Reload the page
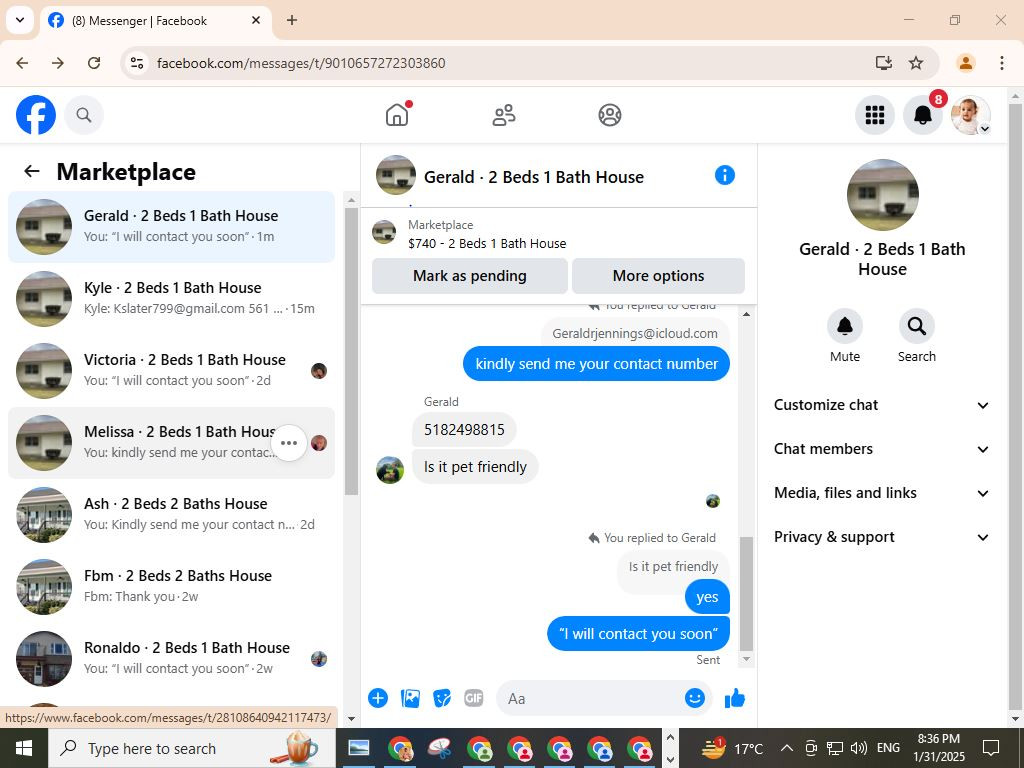This screenshot has width=1024, height=768. [x=94, y=63]
